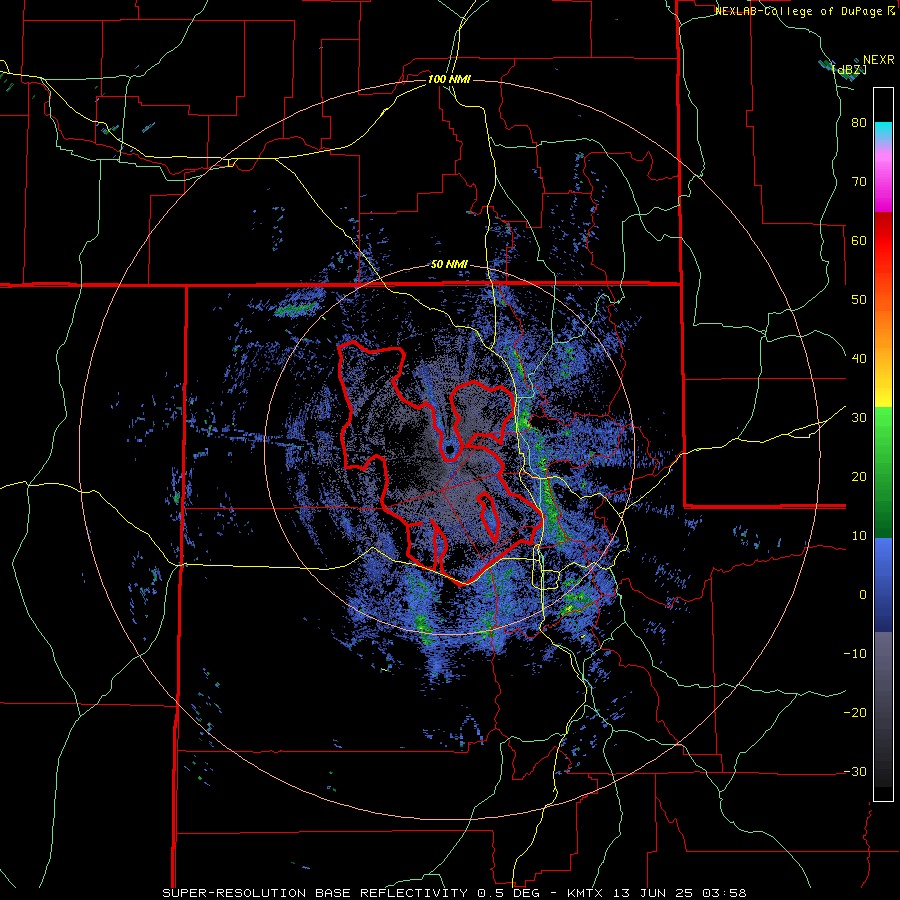Click the -30 value on color scale
900x900 pixels.
click(855, 771)
